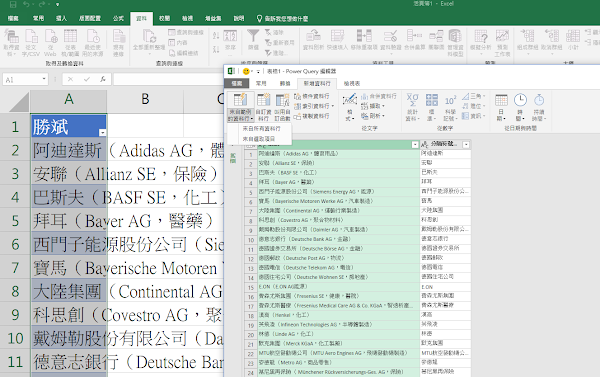The image size is (600, 377).
Task: Click Subtotal icon in Excel ribbon
Action: pos(573,36)
